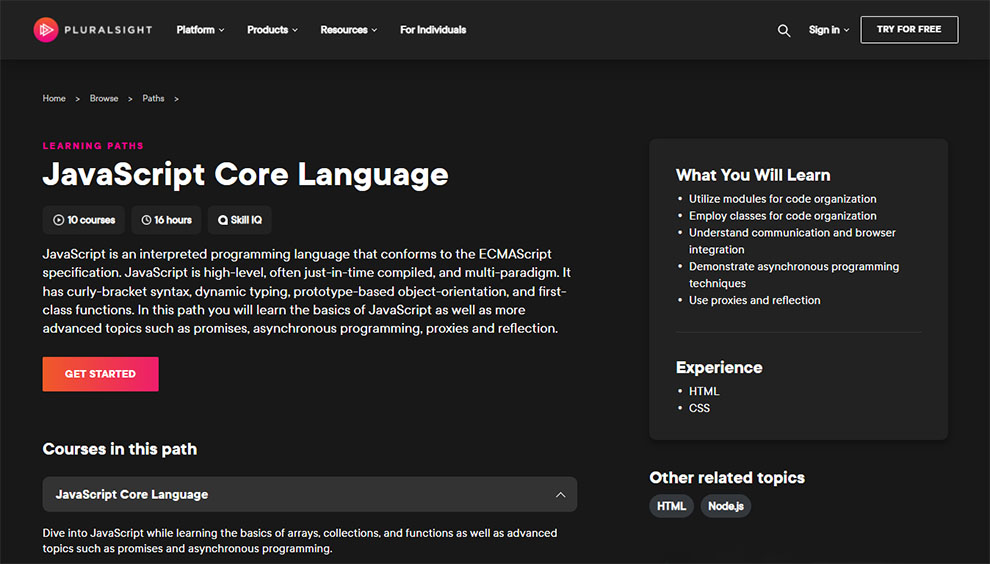This screenshot has height=564, width=990.
Task: Click the GET STARTED button
Action: pyautogui.click(x=100, y=374)
